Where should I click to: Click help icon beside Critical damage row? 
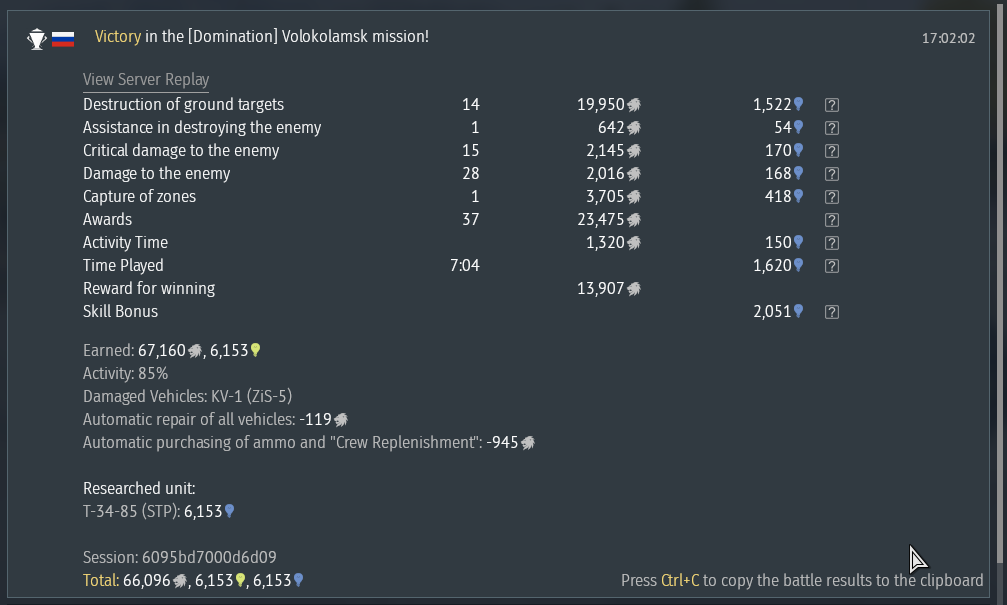click(831, 151)
